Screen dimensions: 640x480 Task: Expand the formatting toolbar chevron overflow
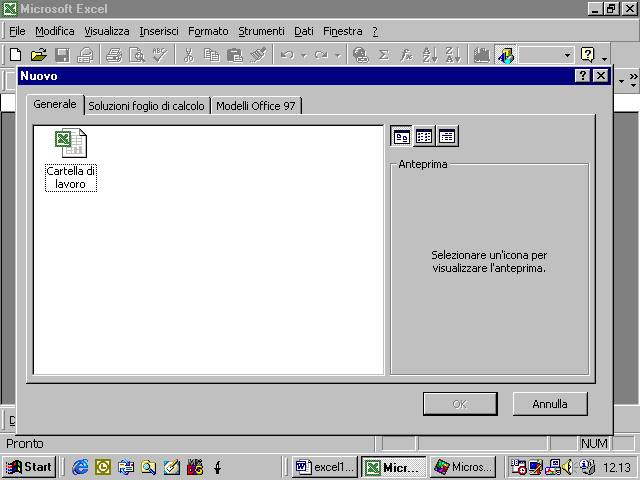pyautogui.click(x=633, y=80)
